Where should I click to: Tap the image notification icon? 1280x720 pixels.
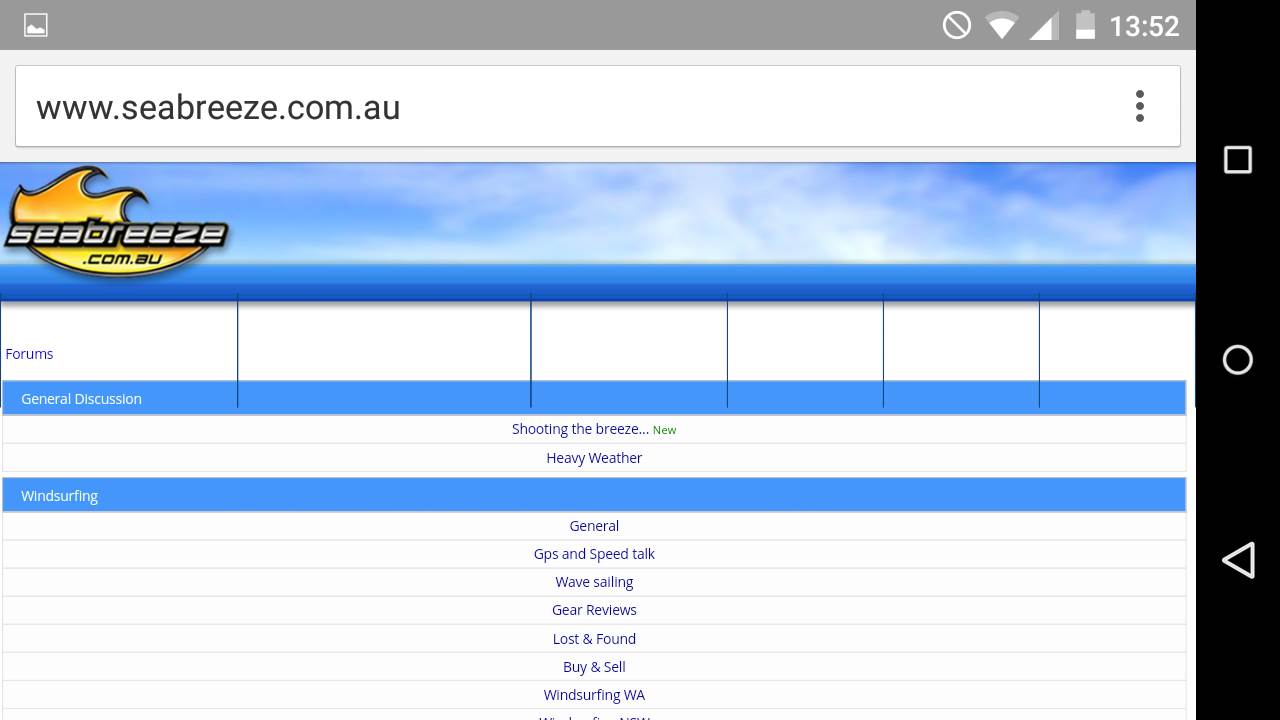(36, 25)
